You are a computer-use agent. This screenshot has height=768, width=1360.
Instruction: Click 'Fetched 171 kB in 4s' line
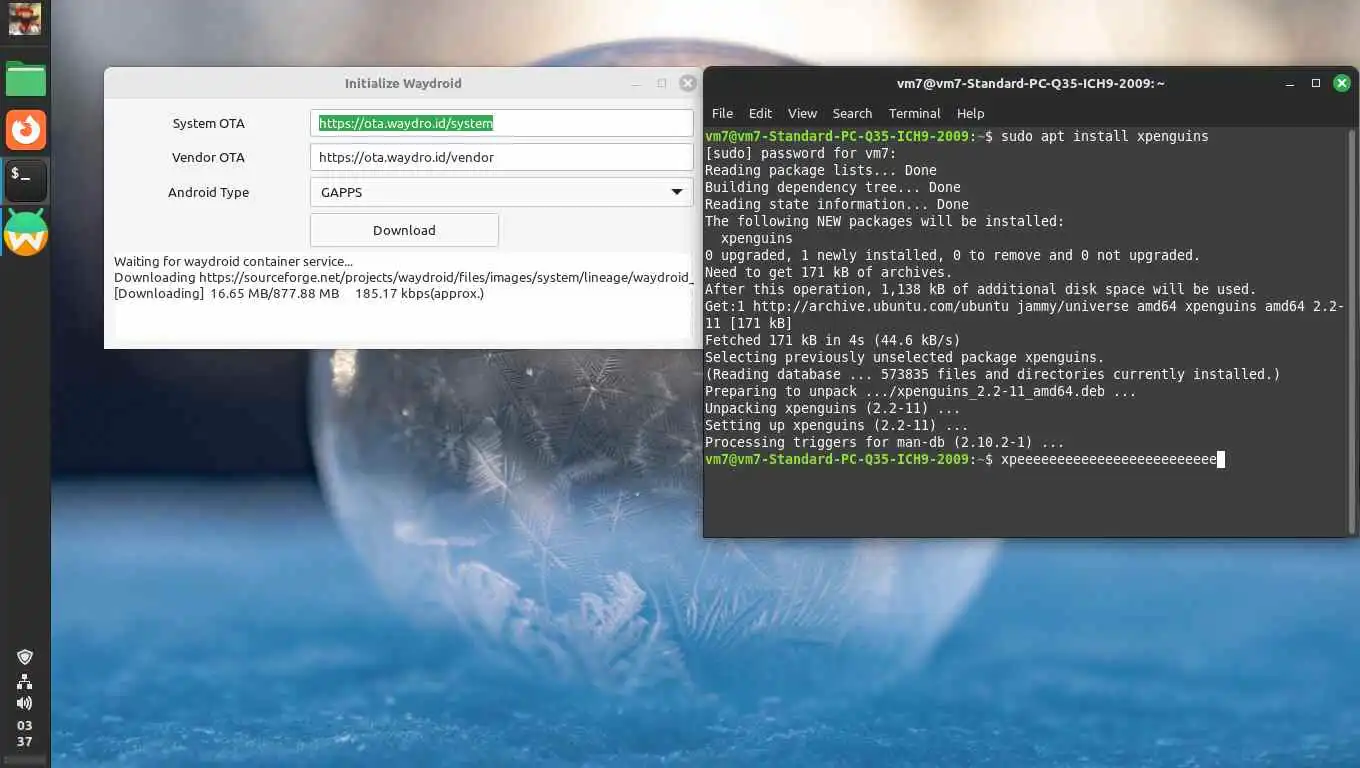[x=833, y=340]
